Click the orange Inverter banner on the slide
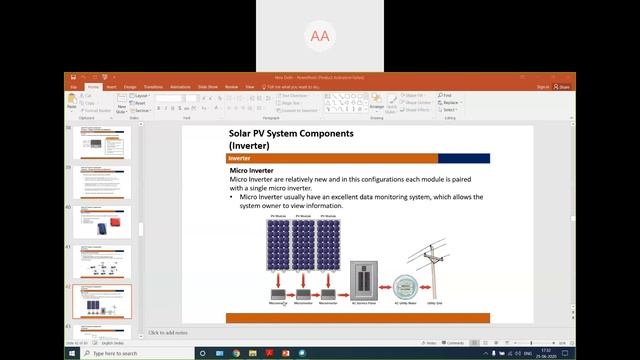 332,158
